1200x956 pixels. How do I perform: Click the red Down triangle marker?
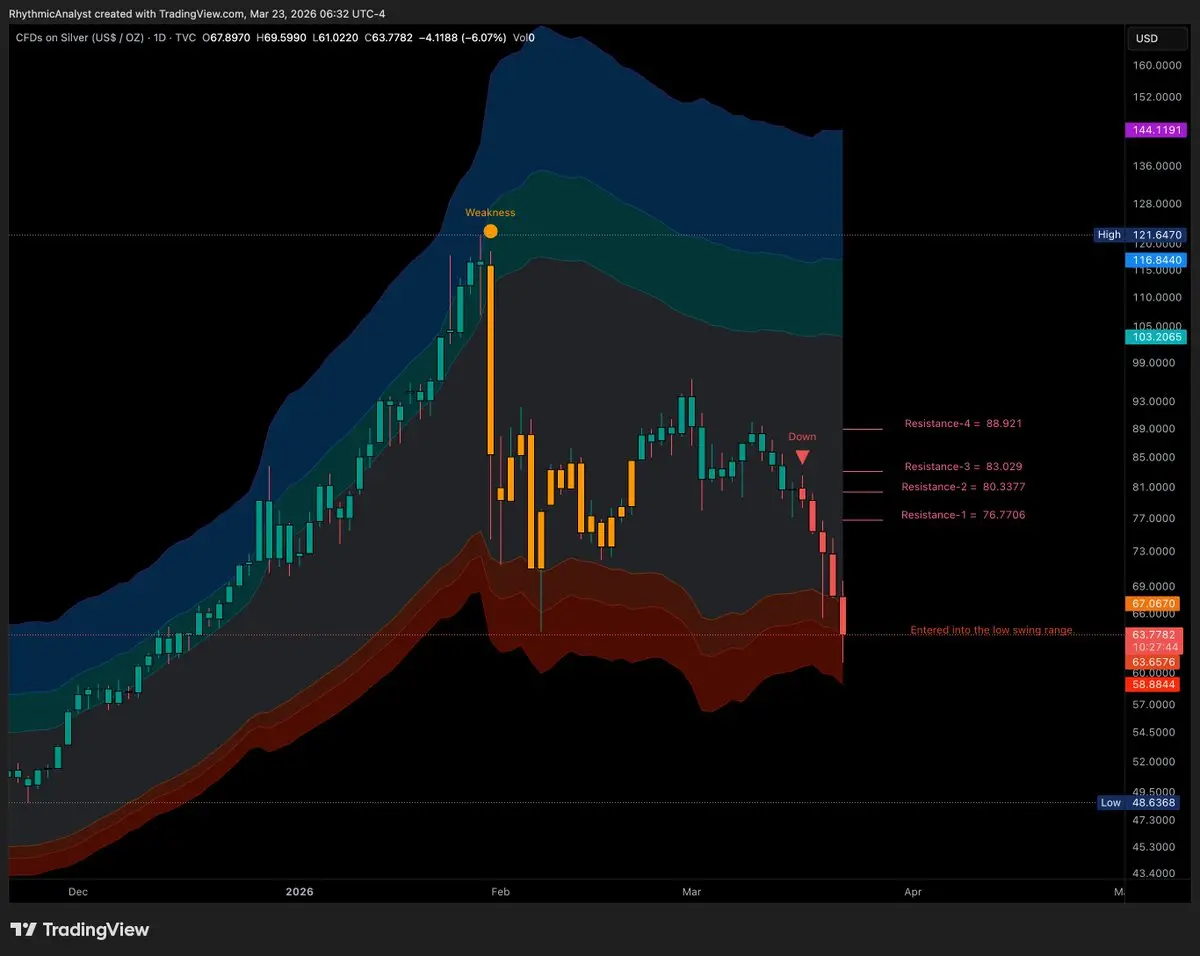802,457
